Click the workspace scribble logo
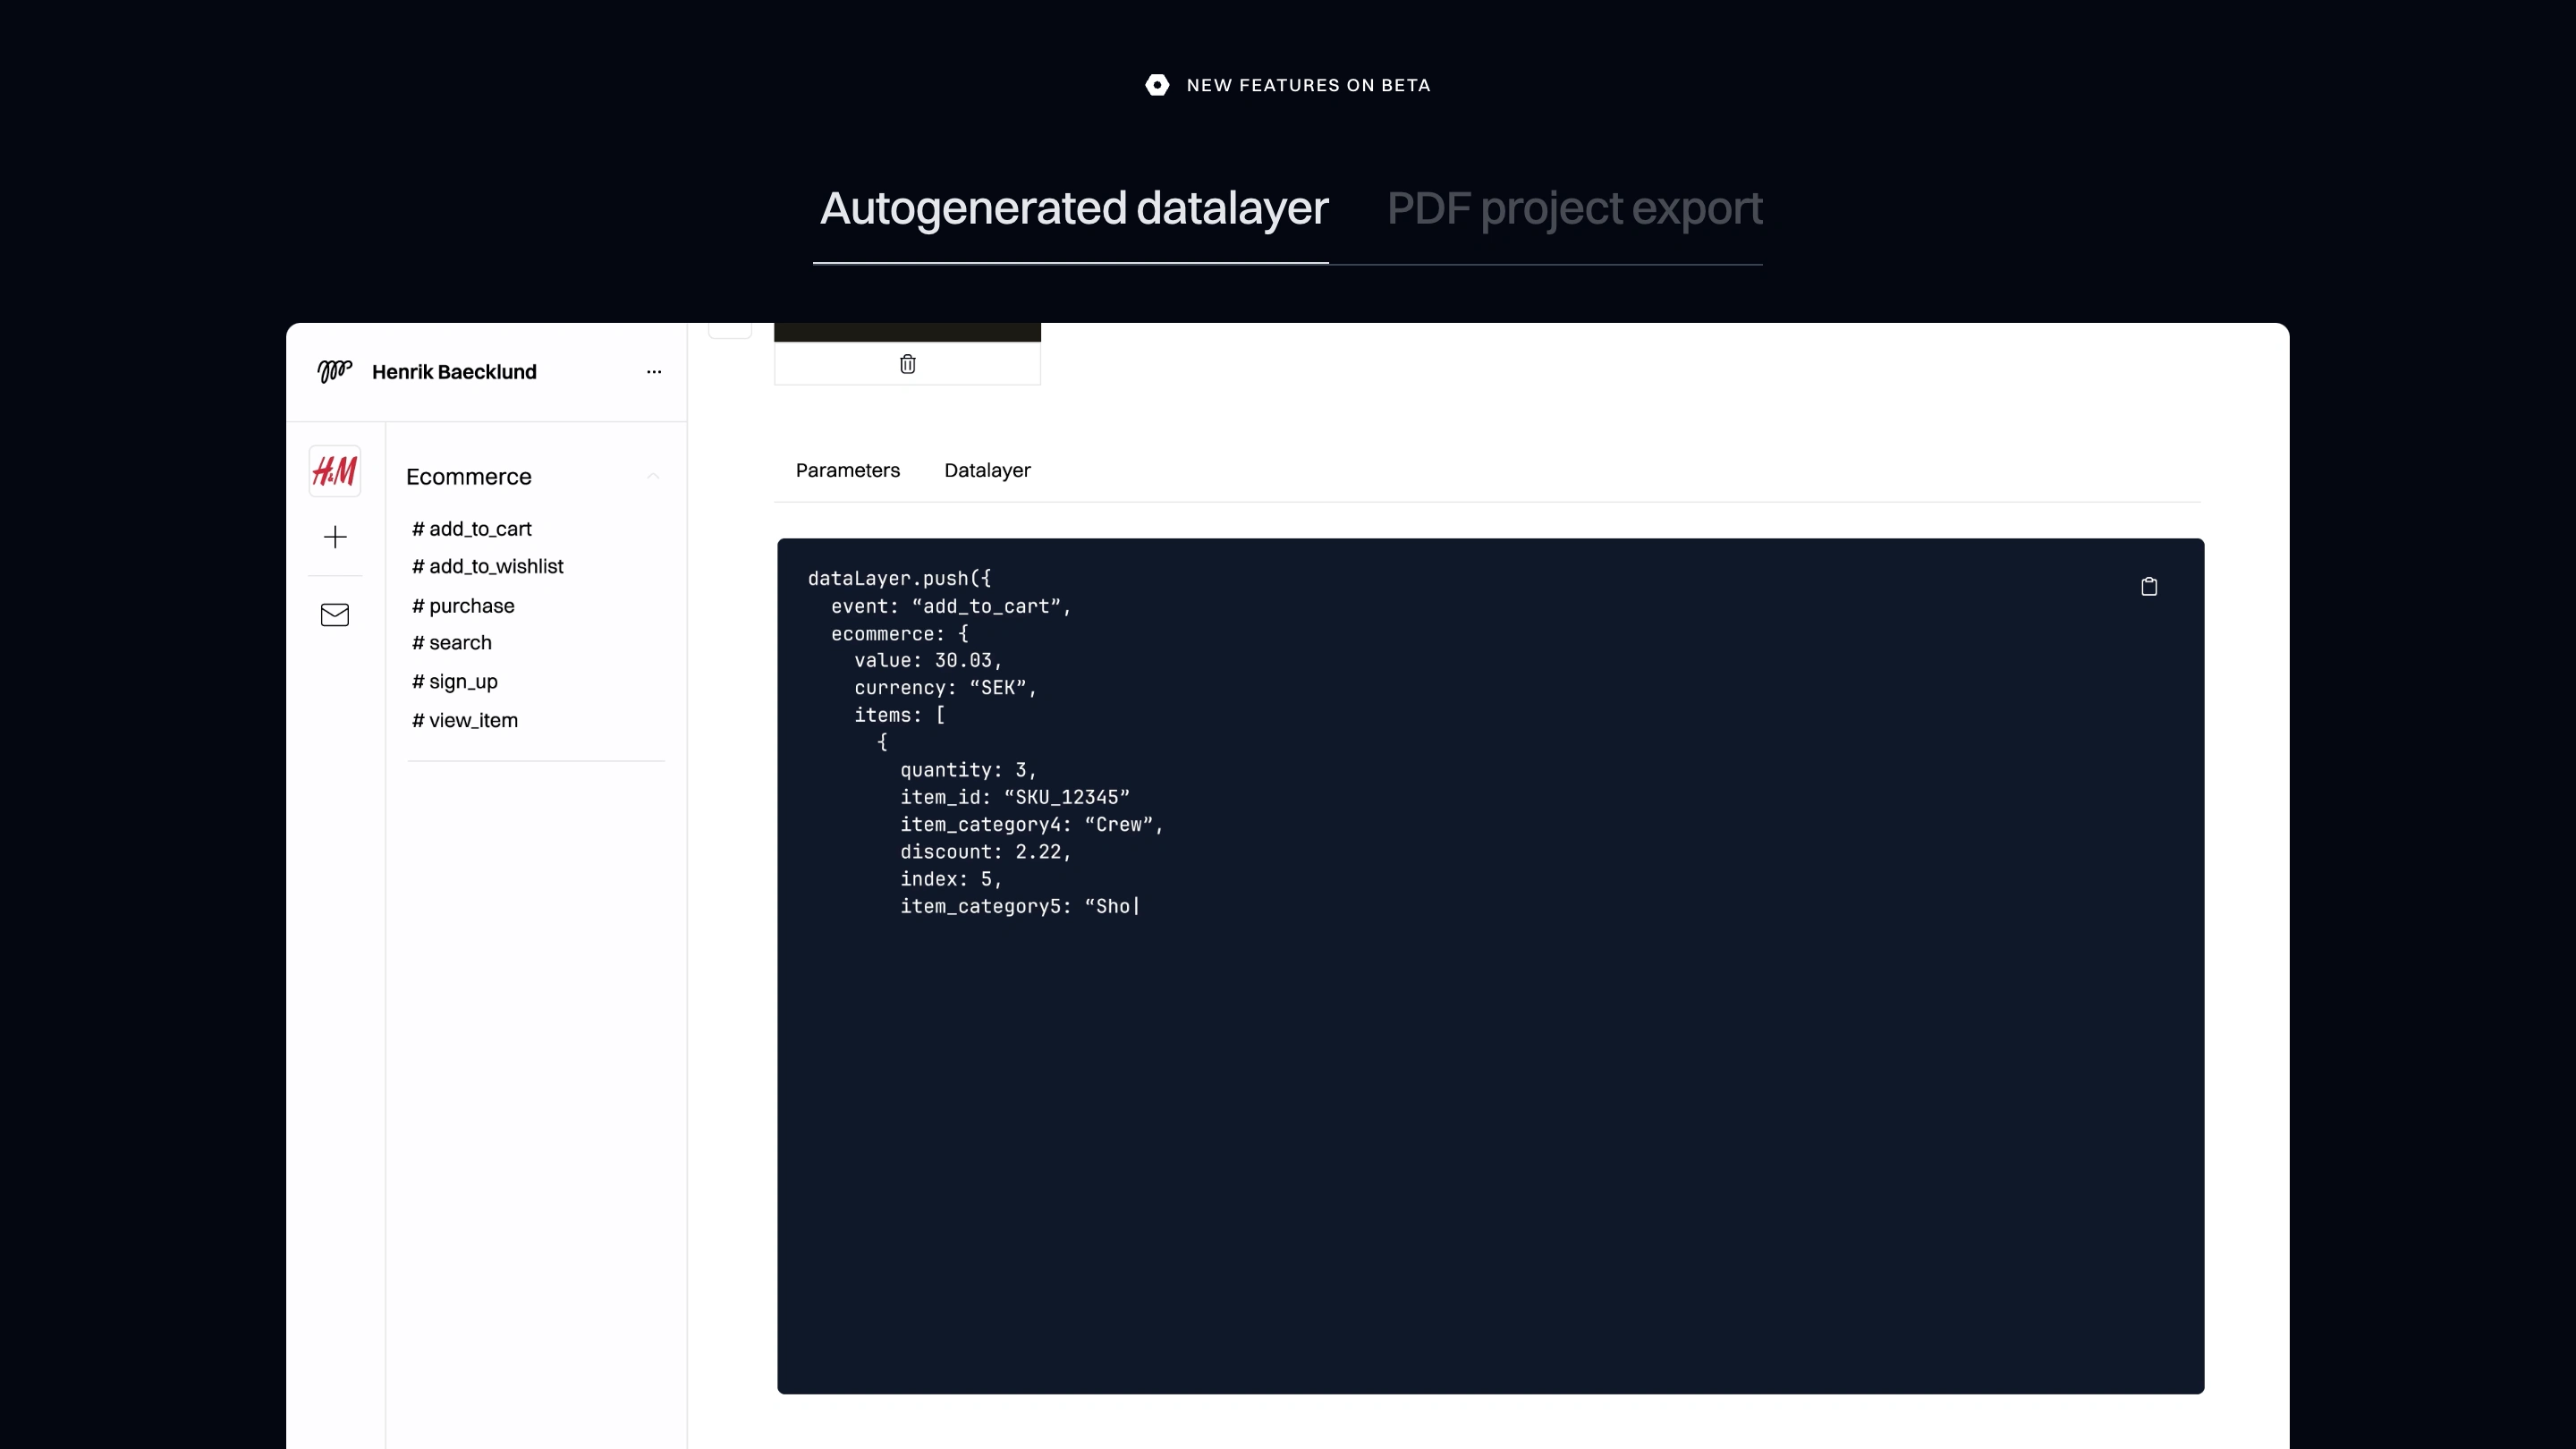This screenshot has height=1449, width=2576. [x=334, y=371]
